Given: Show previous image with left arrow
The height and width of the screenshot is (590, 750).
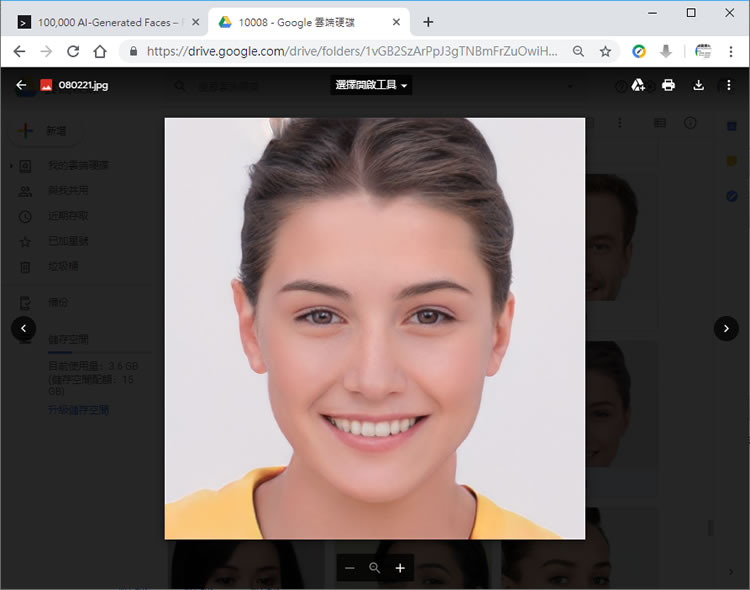Looking at the screenshot, I should point(23,328).
